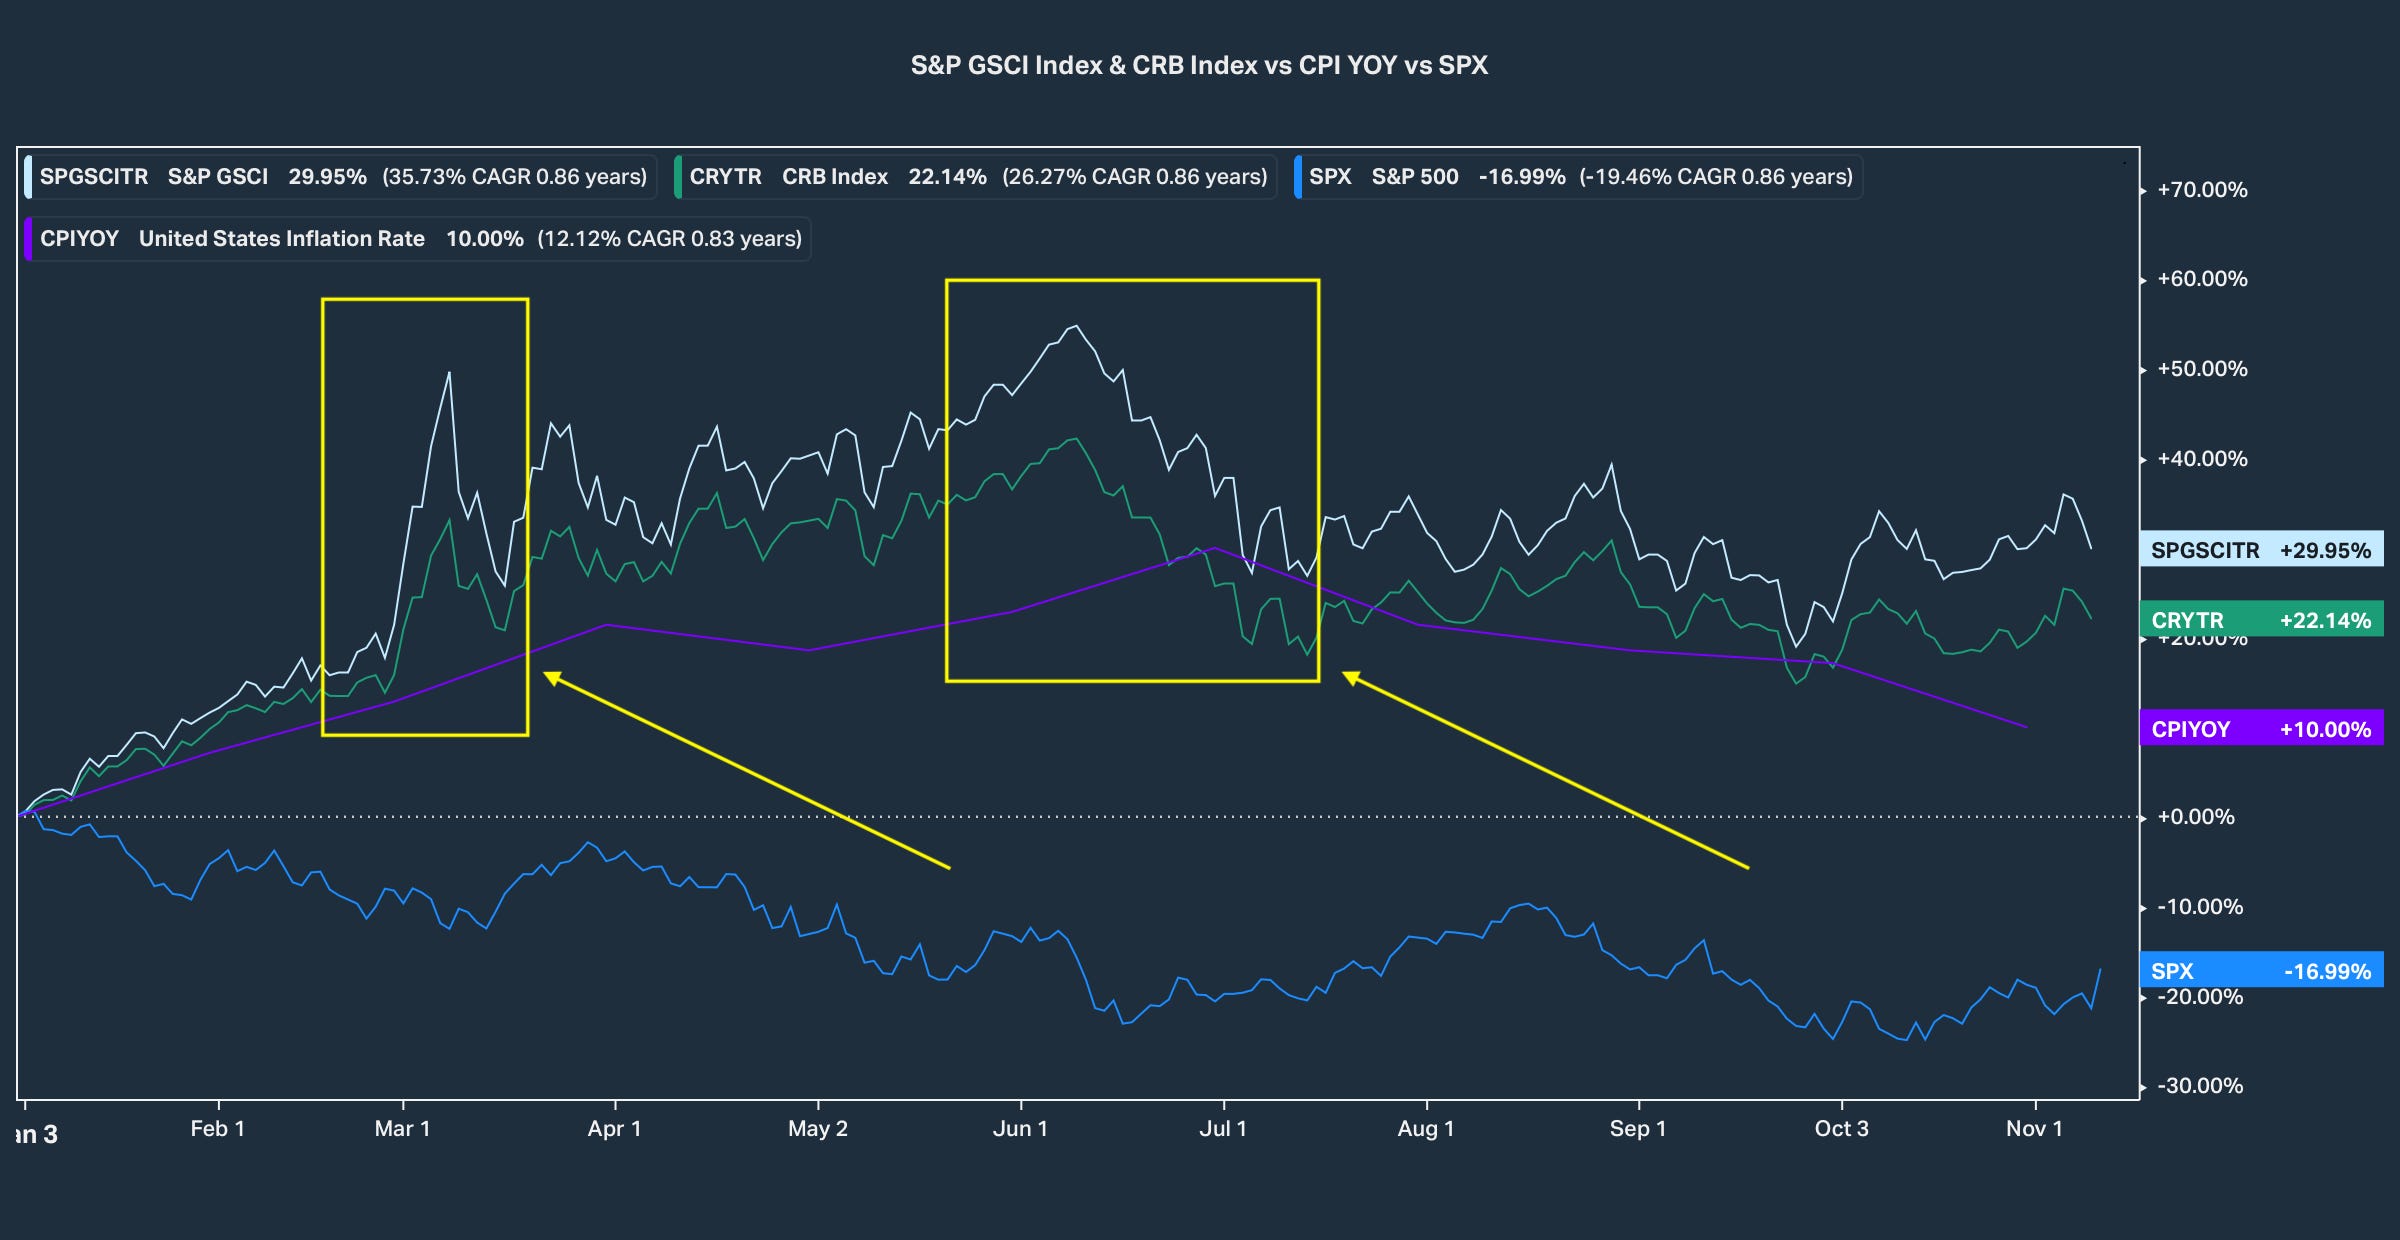Click the tip of the right yellow arrow

[1345, 673]
